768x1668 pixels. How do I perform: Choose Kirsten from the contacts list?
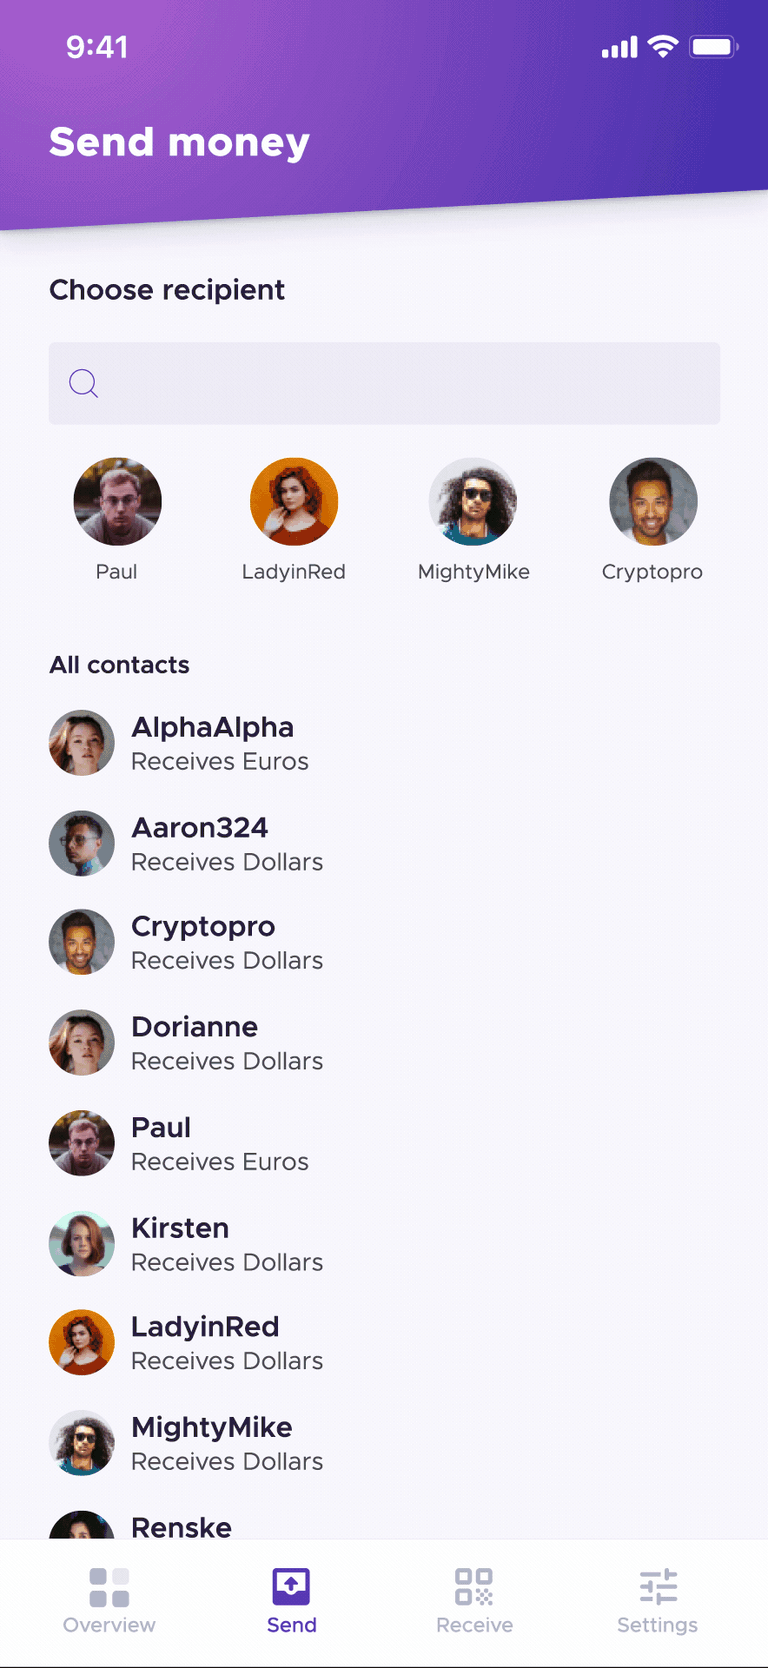[384, 1243]
